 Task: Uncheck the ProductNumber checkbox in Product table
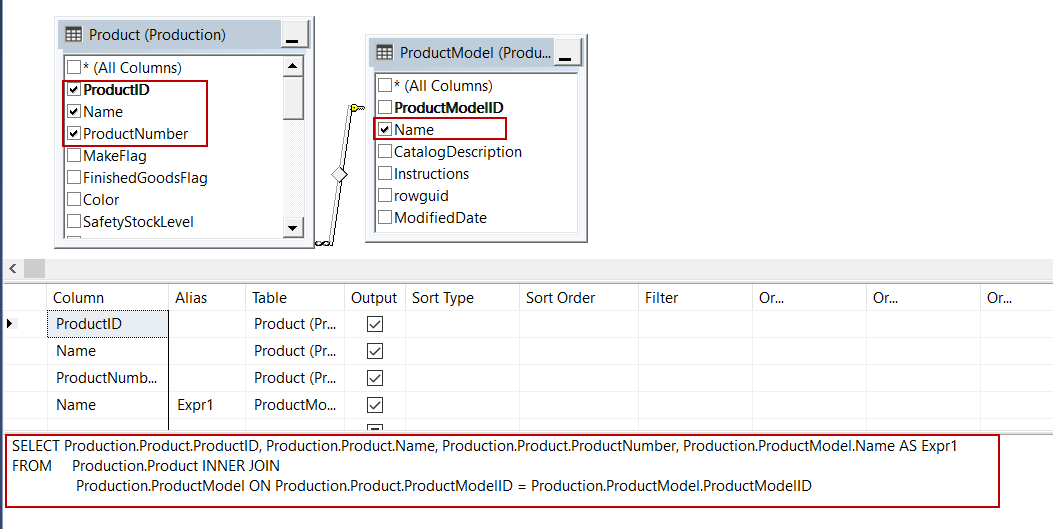(74, 134)
